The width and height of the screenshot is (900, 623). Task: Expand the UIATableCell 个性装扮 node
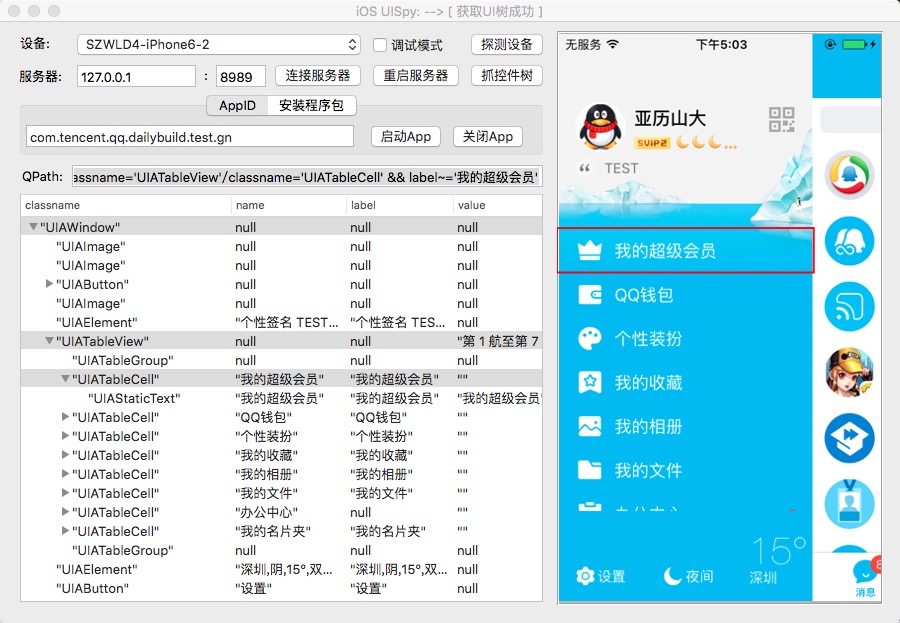tap(65, 436)
